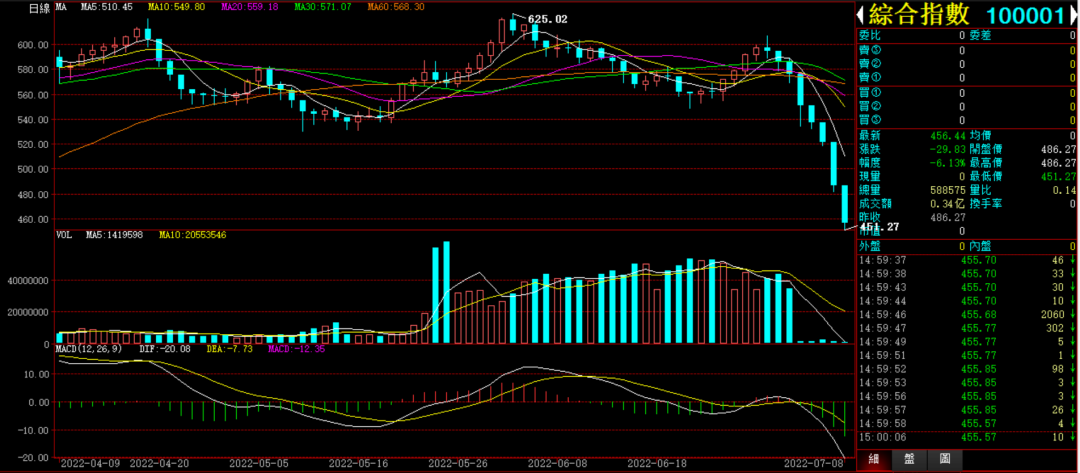Click the 2022-07-08 date label

click(x=815, y=463)
